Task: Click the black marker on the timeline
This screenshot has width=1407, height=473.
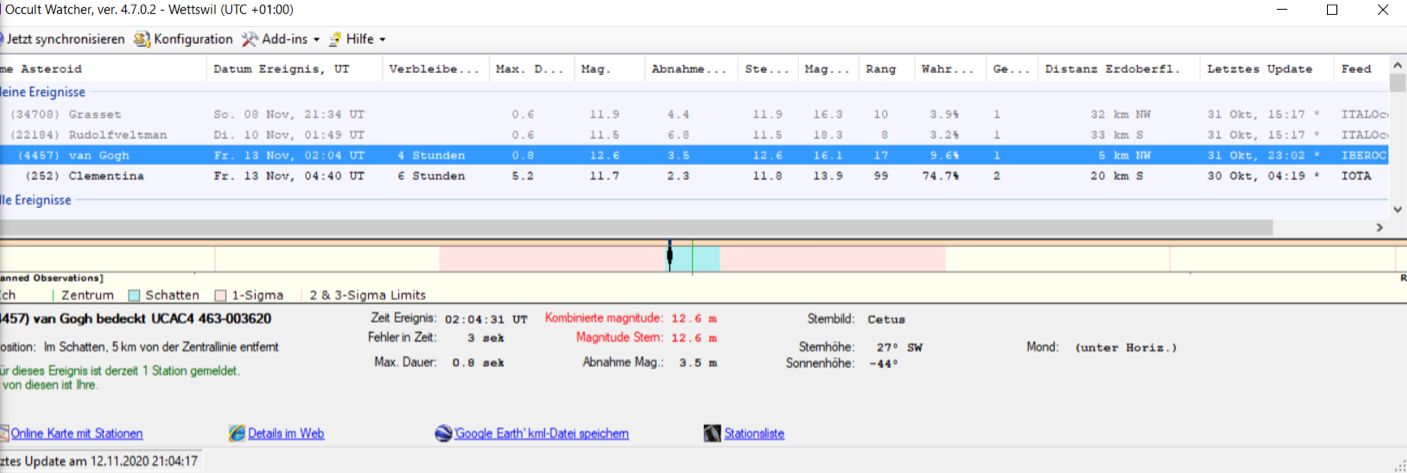Action: point(669,256)
